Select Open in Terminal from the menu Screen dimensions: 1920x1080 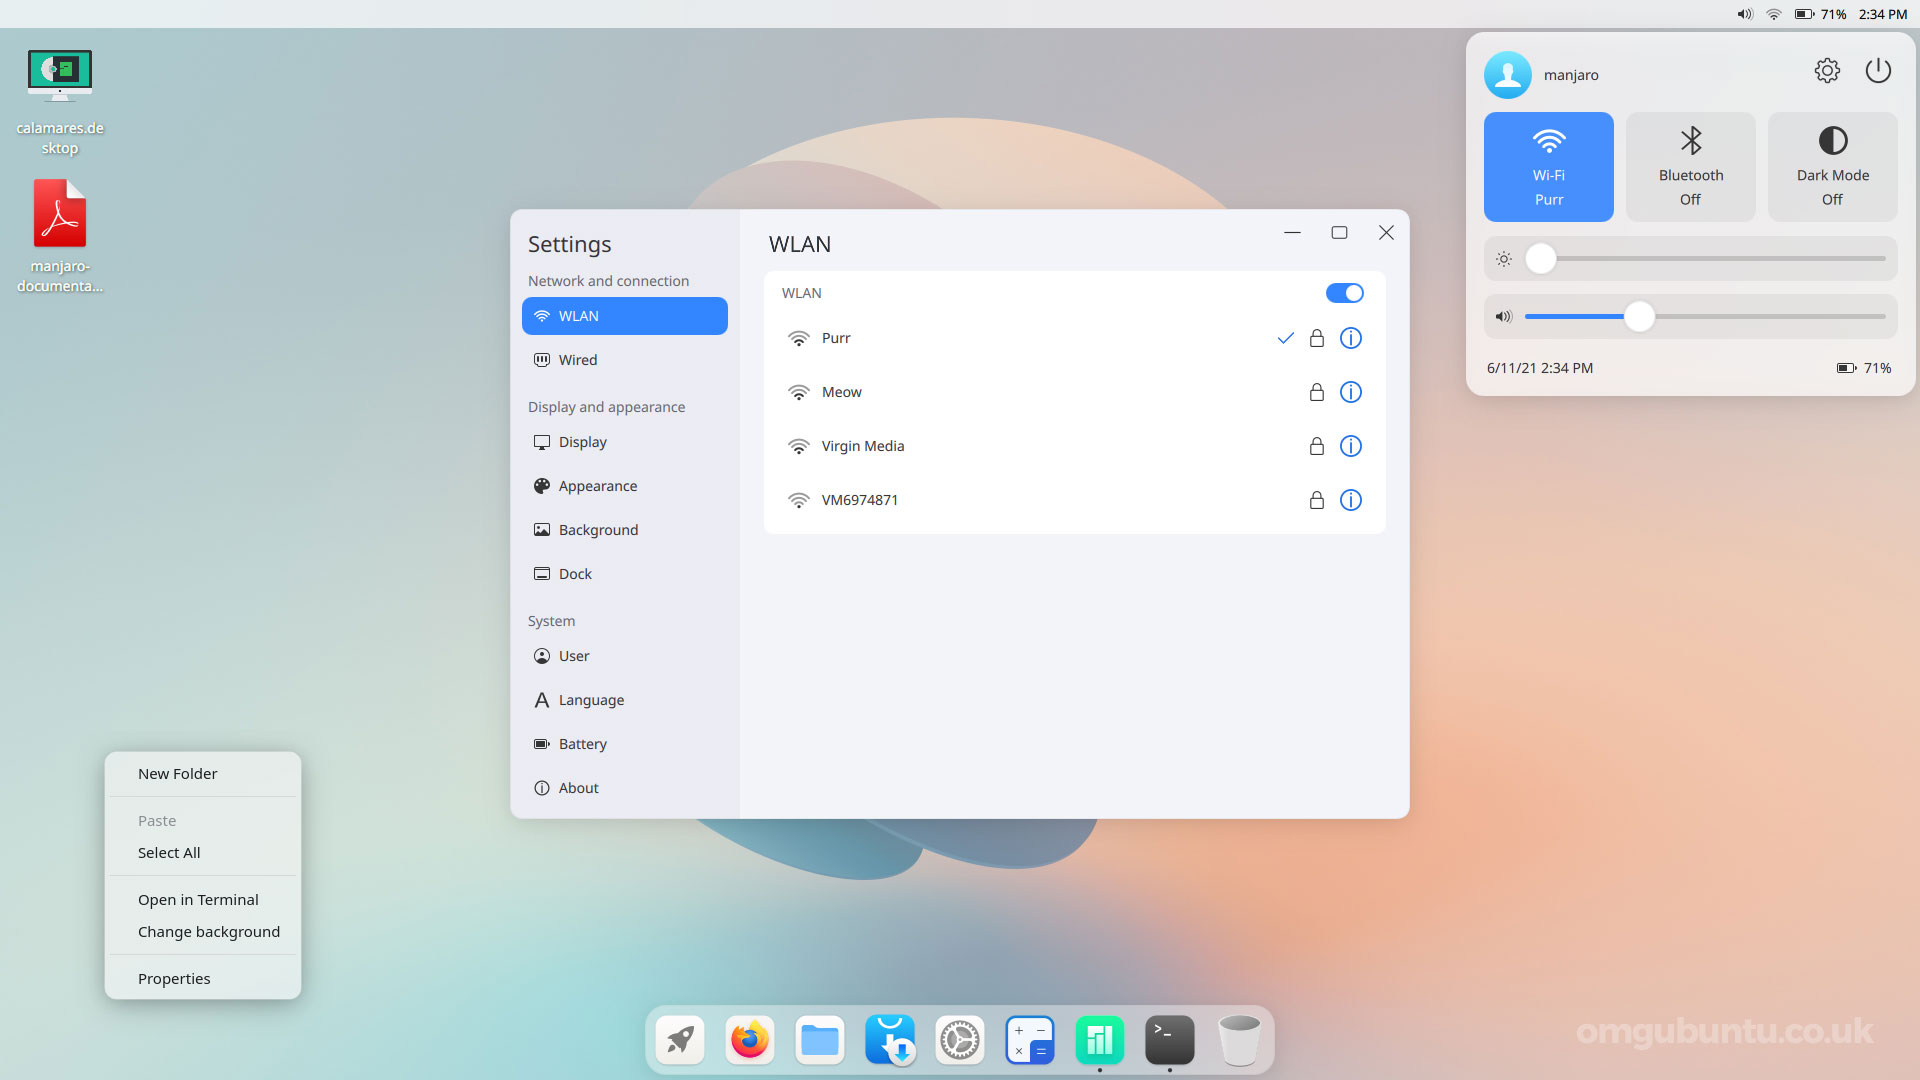click(x=198, y=899)
